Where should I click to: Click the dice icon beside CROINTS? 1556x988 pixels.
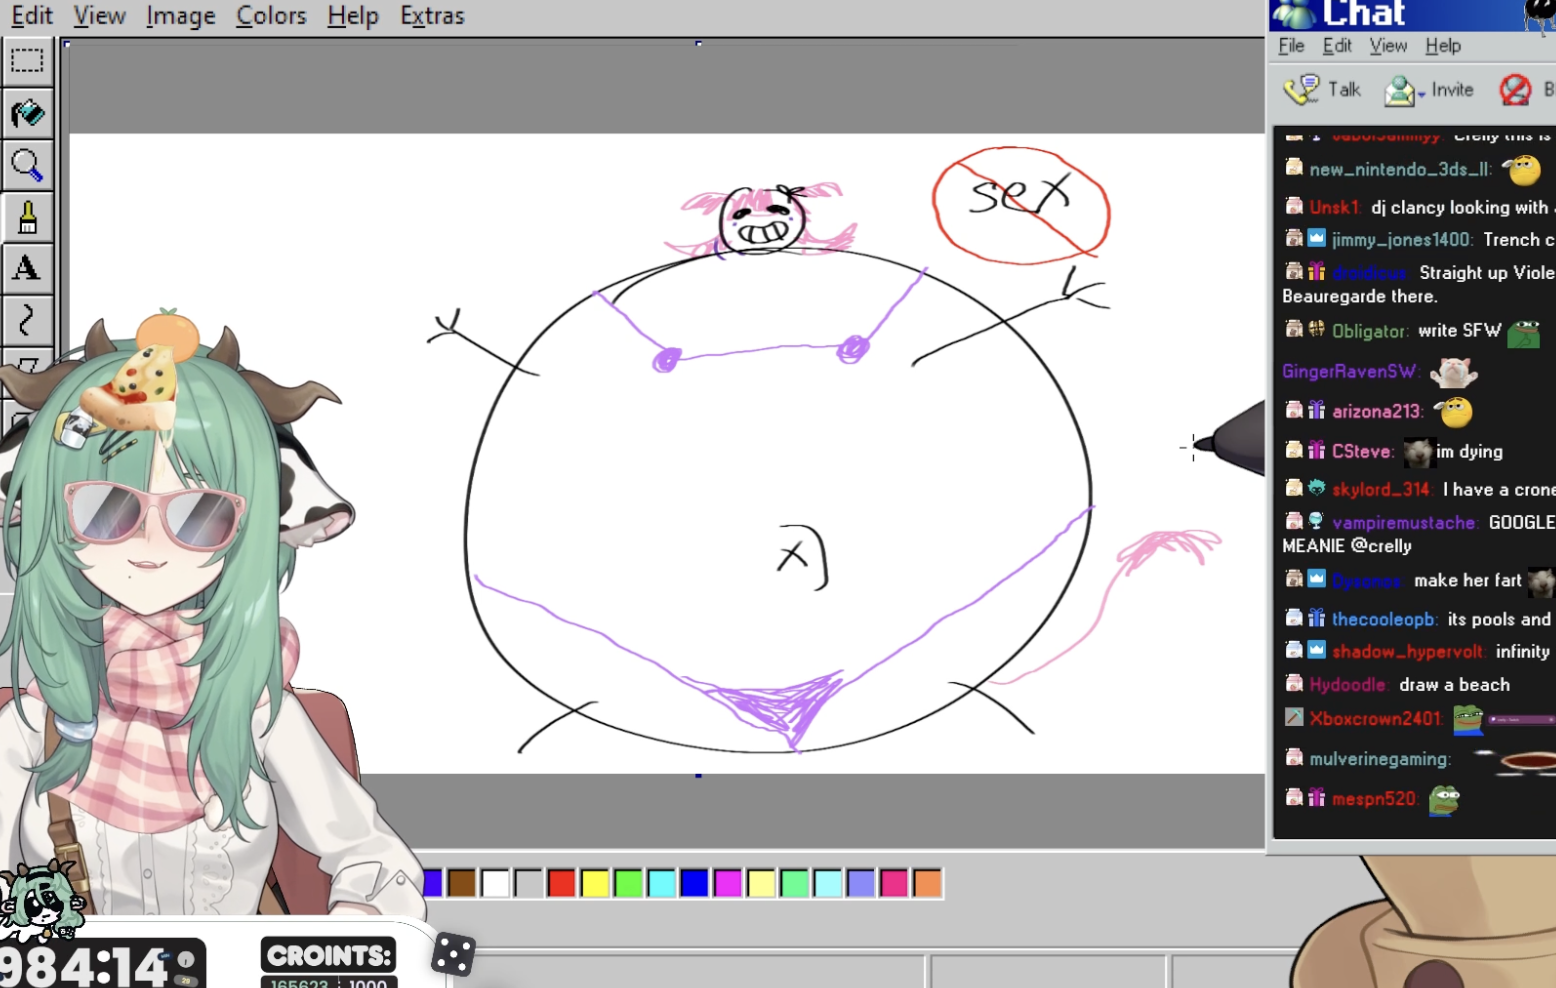click(x=453, y=954)
